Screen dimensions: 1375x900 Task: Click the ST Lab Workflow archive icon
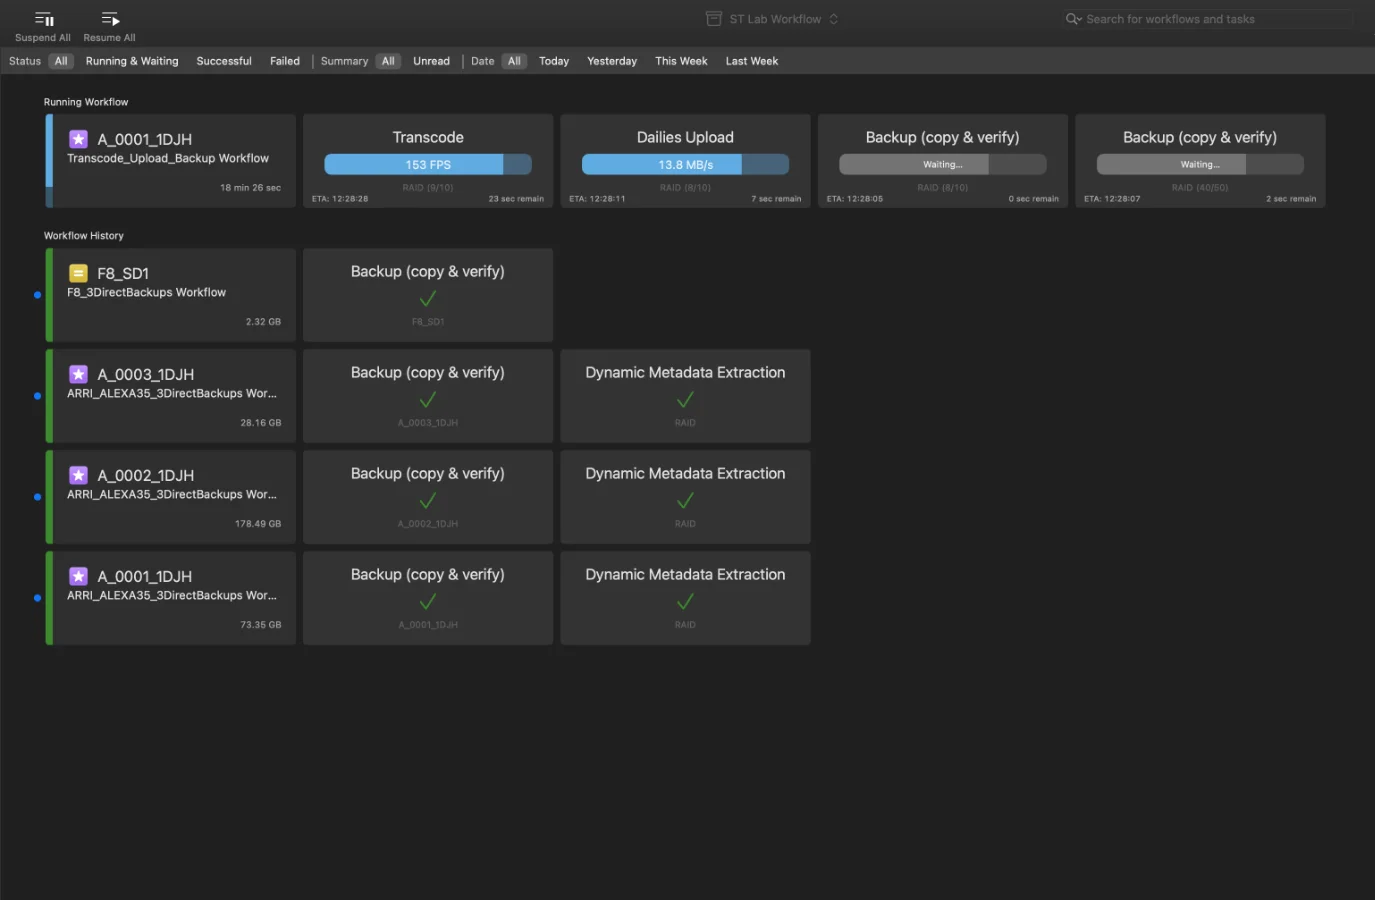714,19
